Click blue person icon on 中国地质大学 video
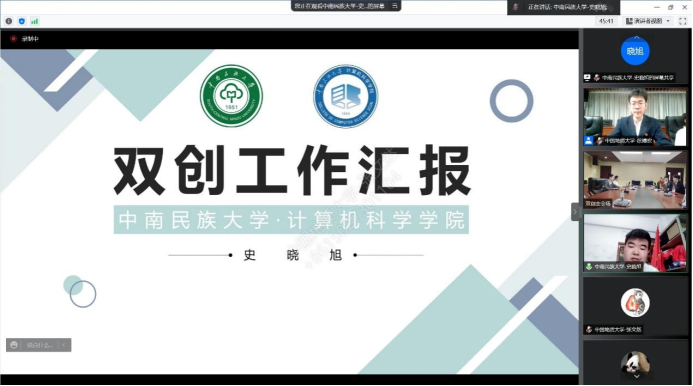Image resolution: width=693 pixels, height=386 pixels. (x=589, y=141)
